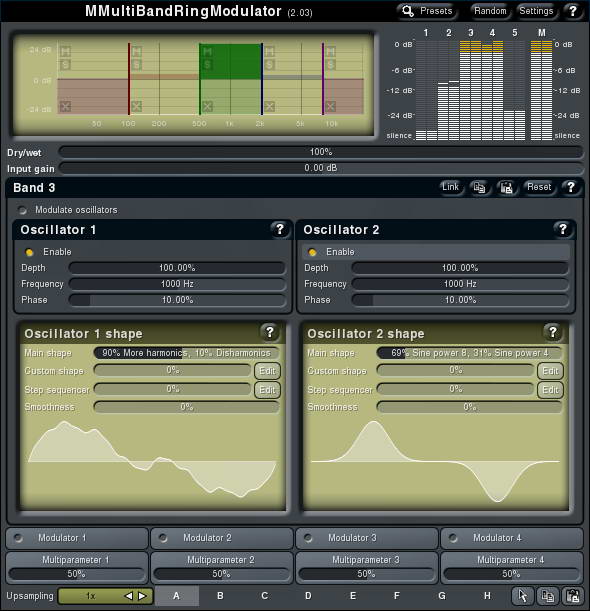Click the Multiparameter 3 slider
The image size is (590, 611).
[366, 574]
